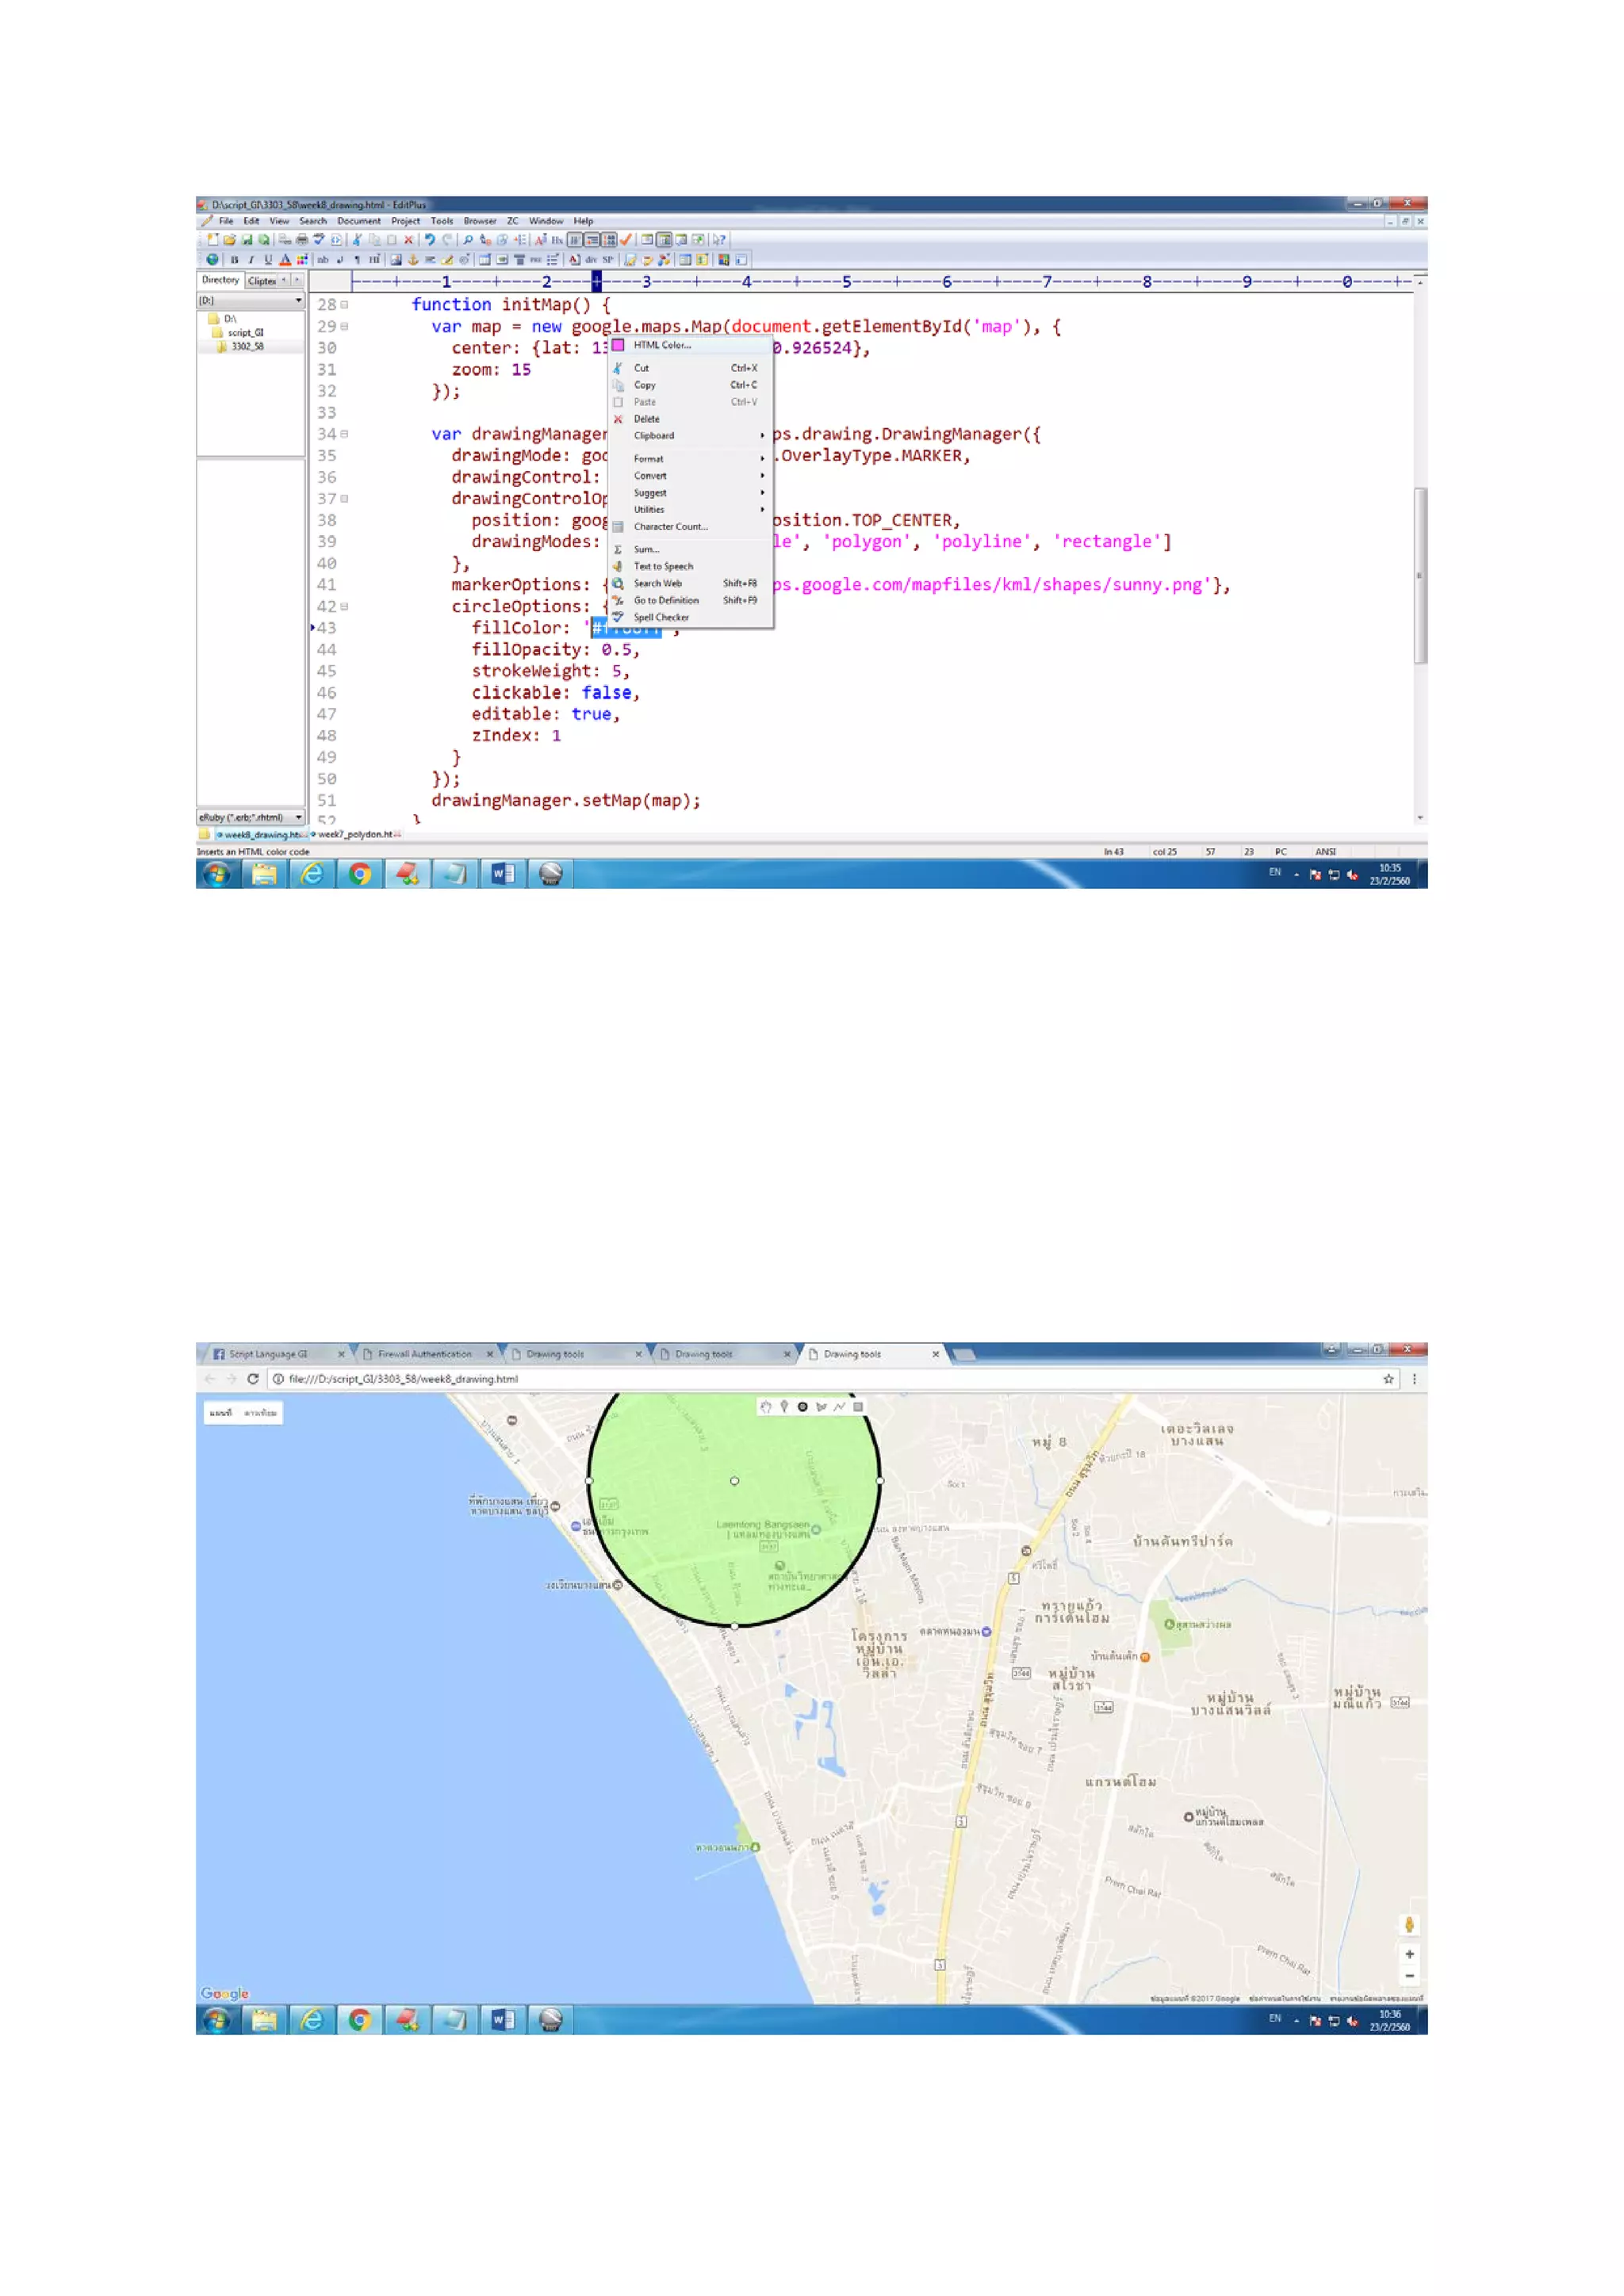The width and height of the screenshot is (1624, 2296).
Task: Open the Document menu in EditPlus
Action: pyautogui.click(x=358, y=221)
